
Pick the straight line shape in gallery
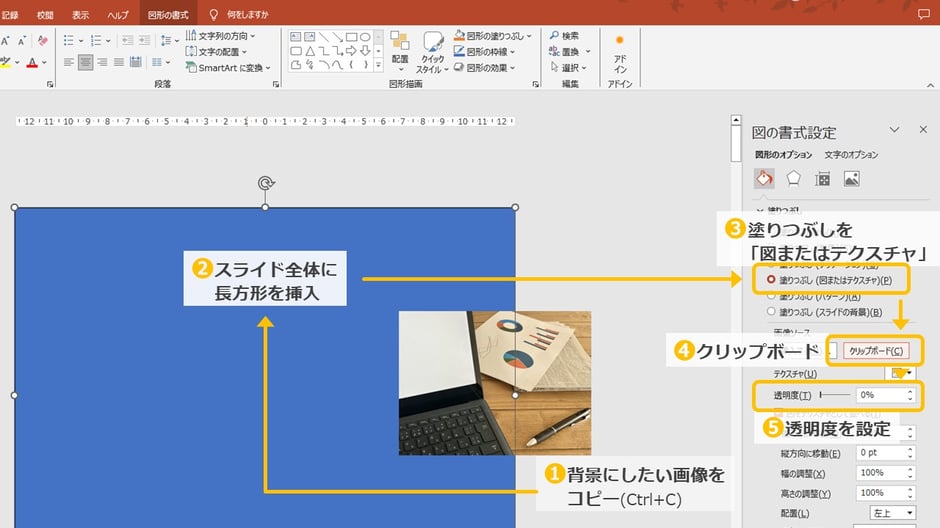323,37
